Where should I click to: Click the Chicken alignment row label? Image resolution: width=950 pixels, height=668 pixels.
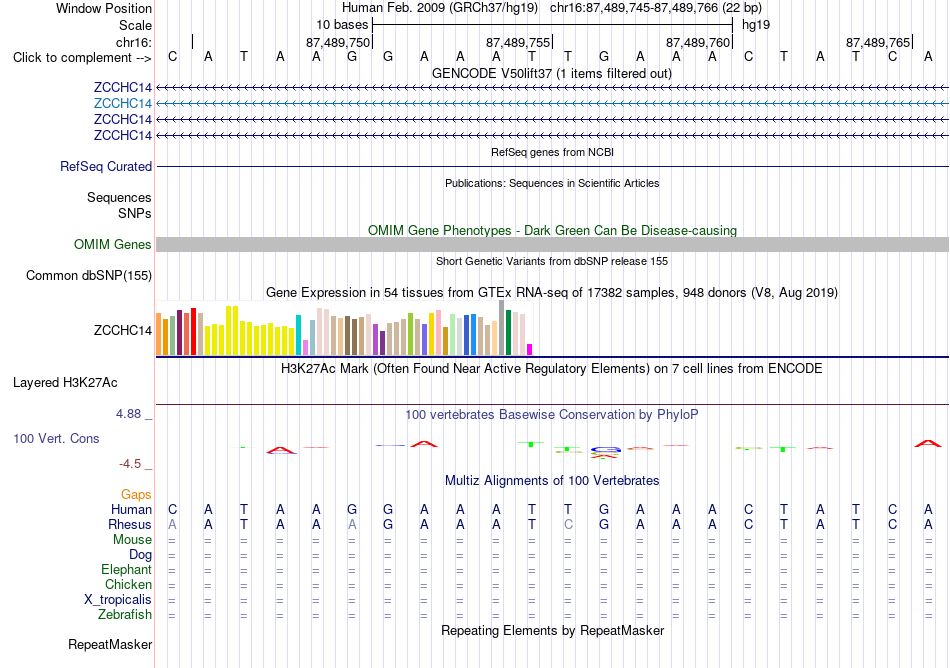coord(128,584)
